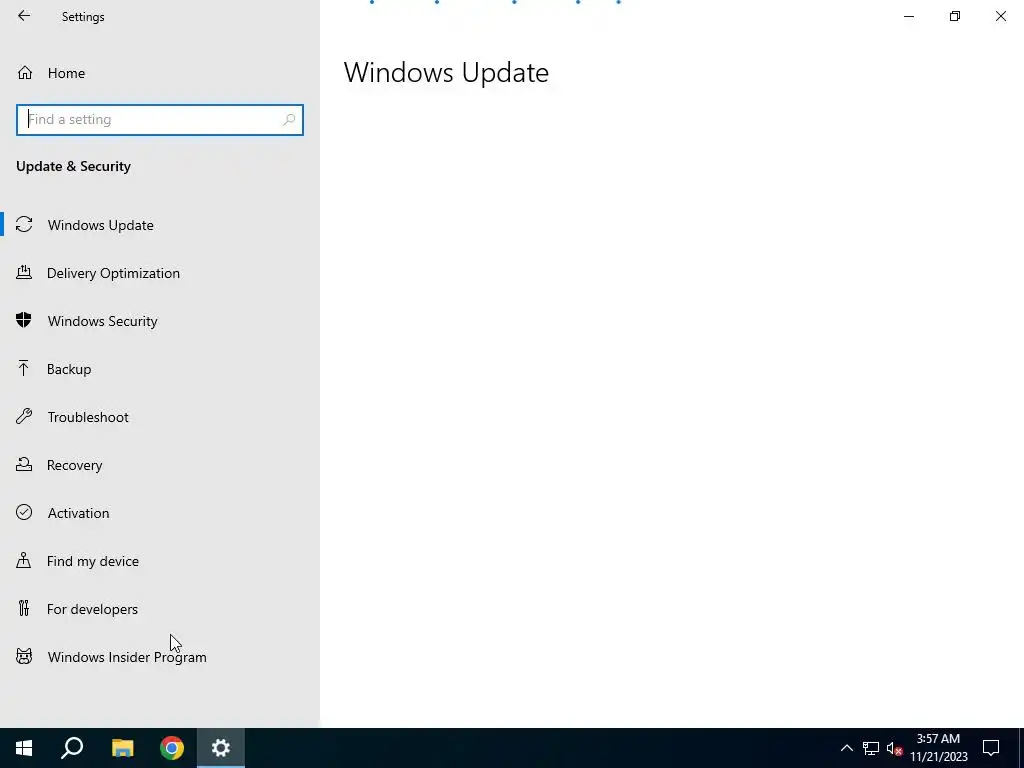
Task: Click the Find my device person icon
Action: click(24, 560)
